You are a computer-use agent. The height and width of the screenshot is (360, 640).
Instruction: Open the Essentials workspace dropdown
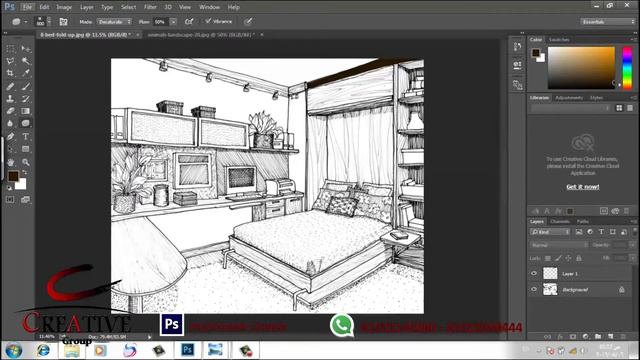pos(608,22)
